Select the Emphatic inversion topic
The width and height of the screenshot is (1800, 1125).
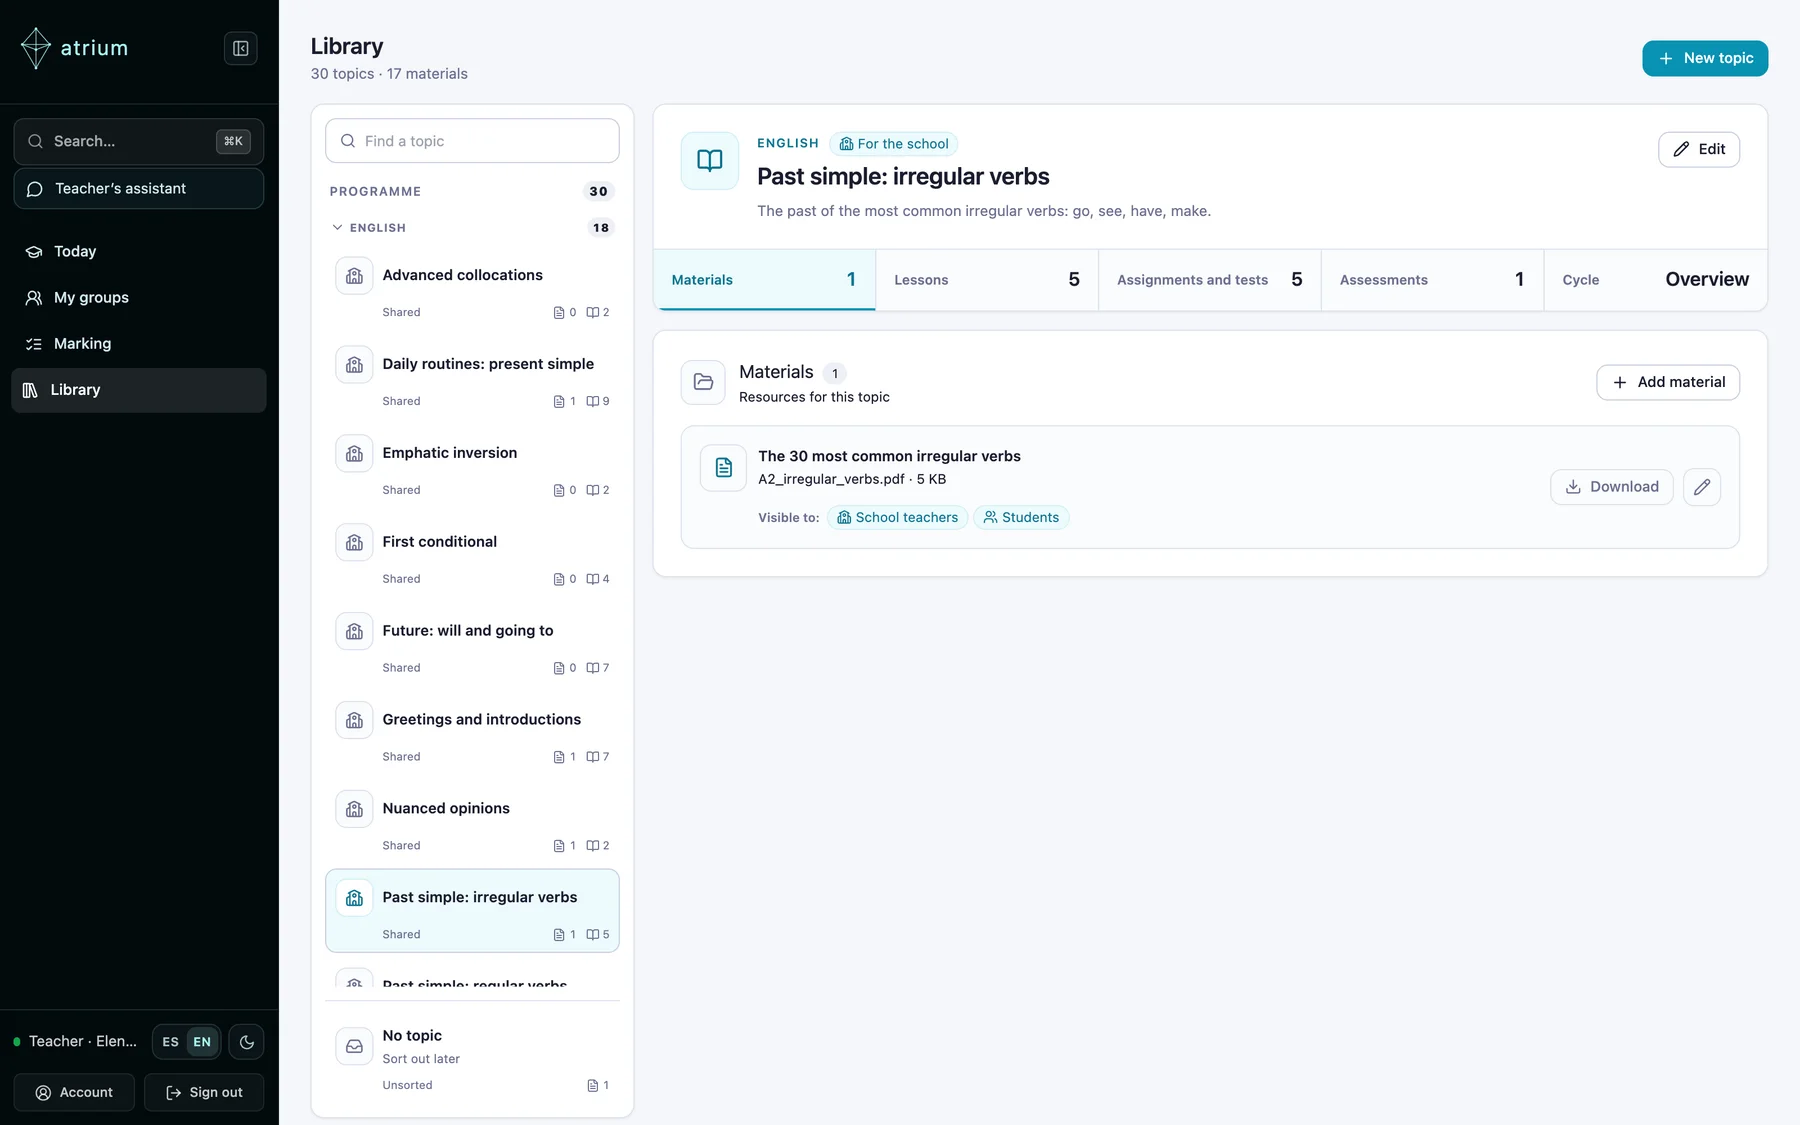472,468
